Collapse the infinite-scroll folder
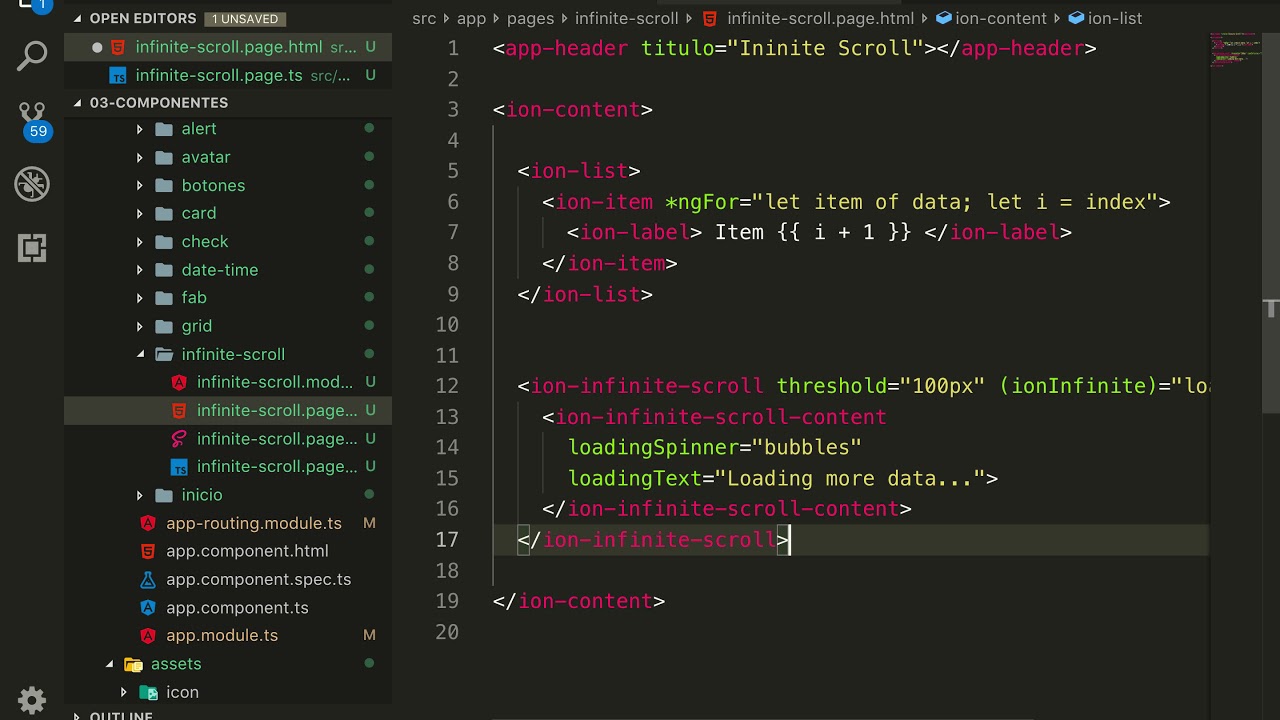1280x720 pixels. point(140,354)
